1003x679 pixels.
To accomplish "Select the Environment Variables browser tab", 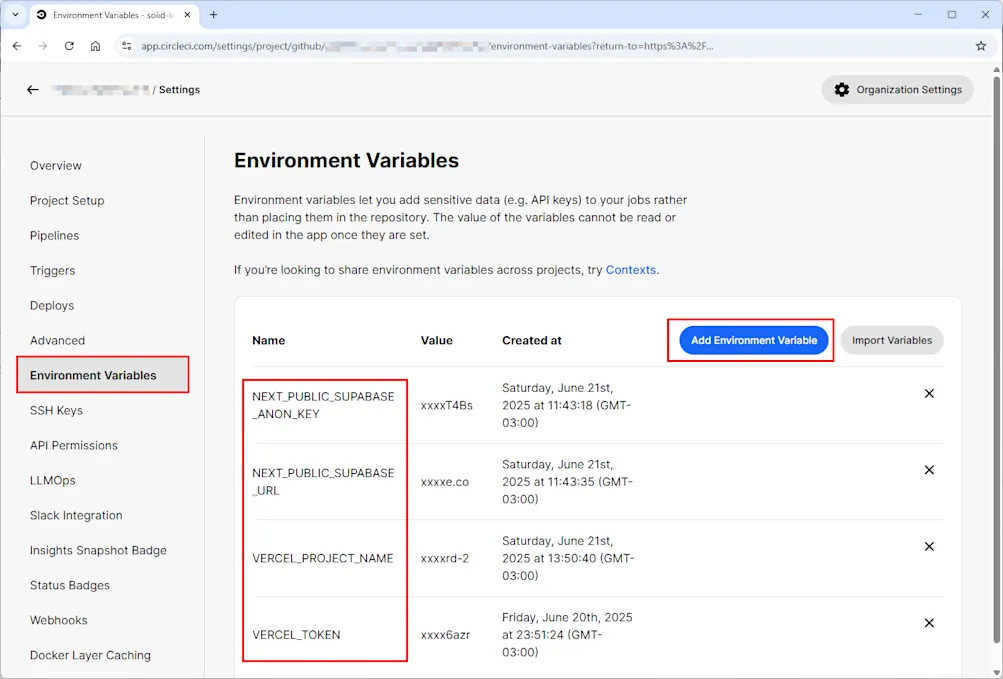I will 110,16.
